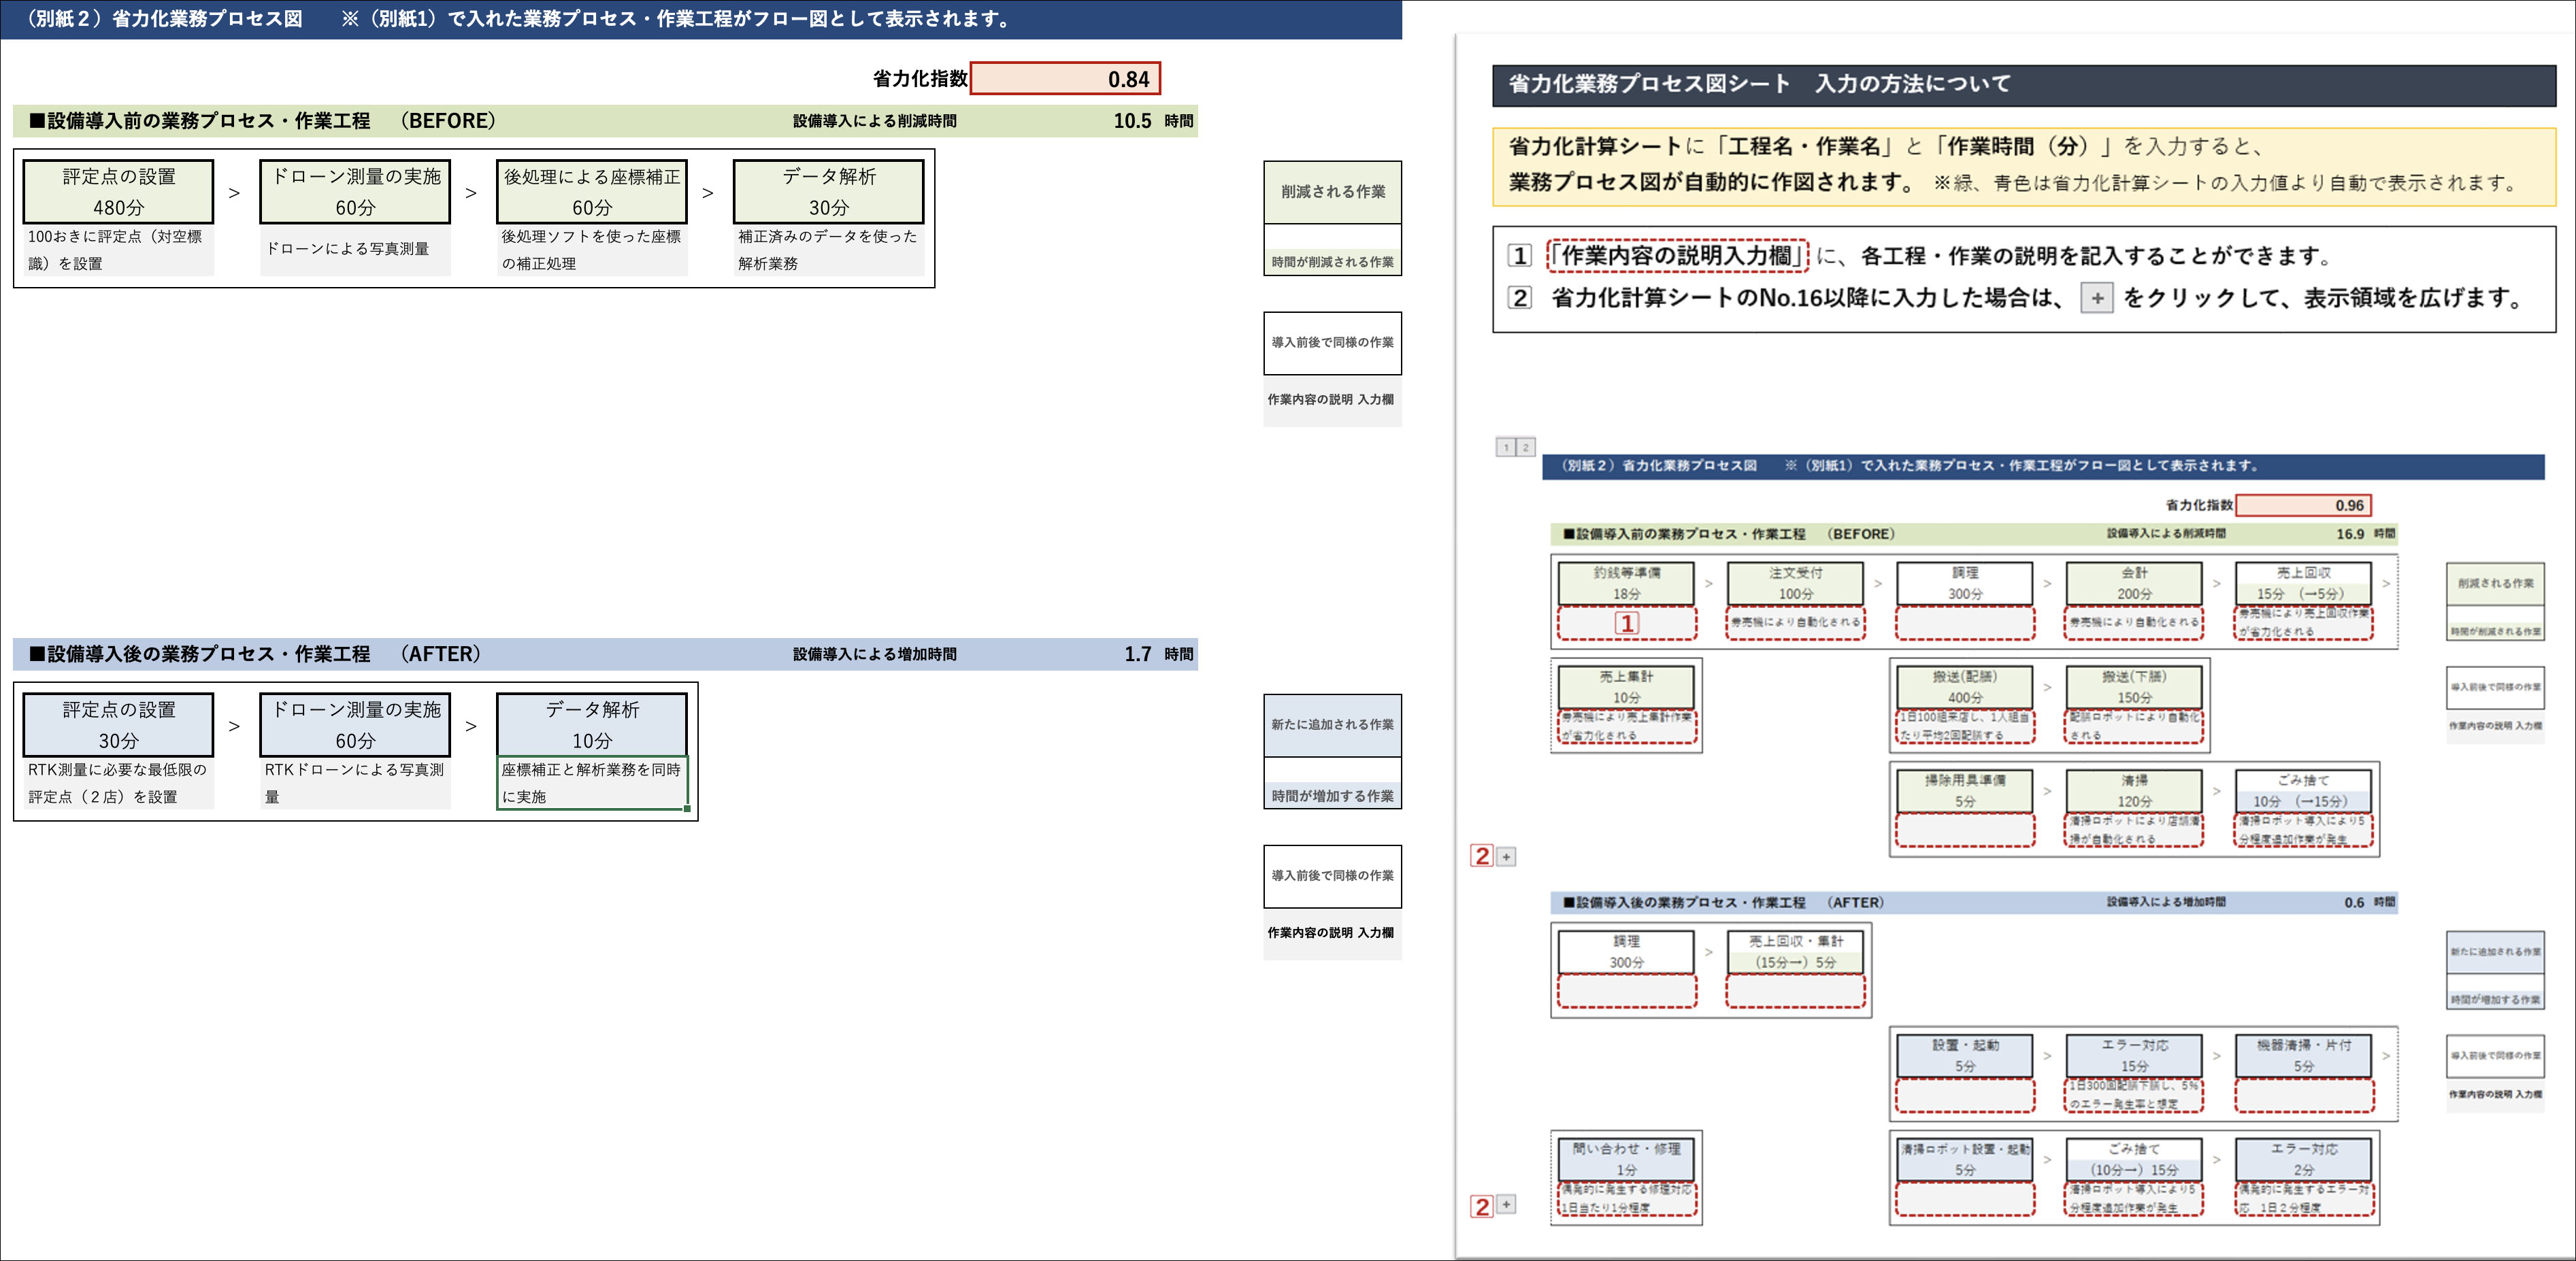Click the inline + button in guide step 2
The width and height of the screenshot is (2576, 1261).
coord(2096,298)
